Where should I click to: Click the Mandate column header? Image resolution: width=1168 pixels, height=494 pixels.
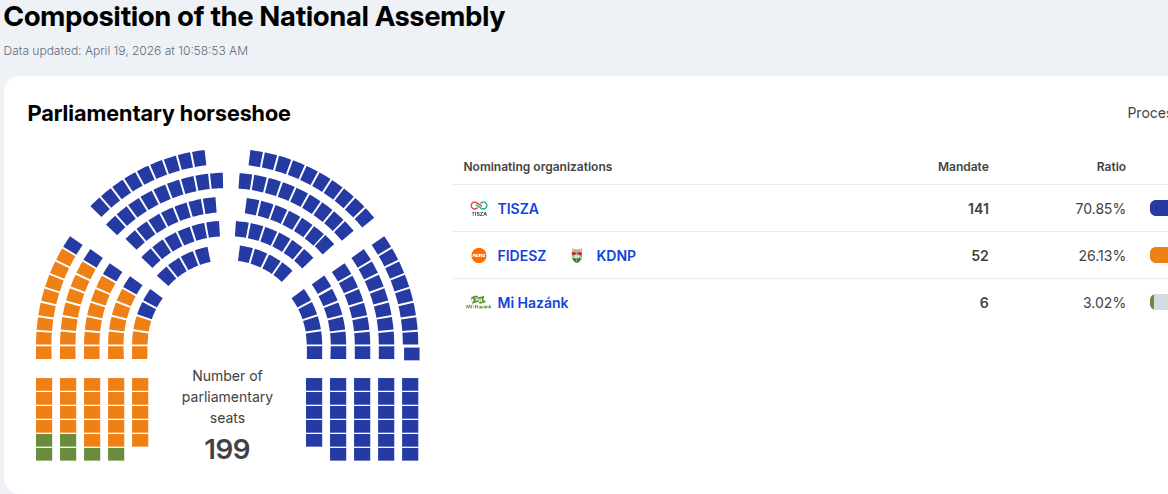(963, 167)
